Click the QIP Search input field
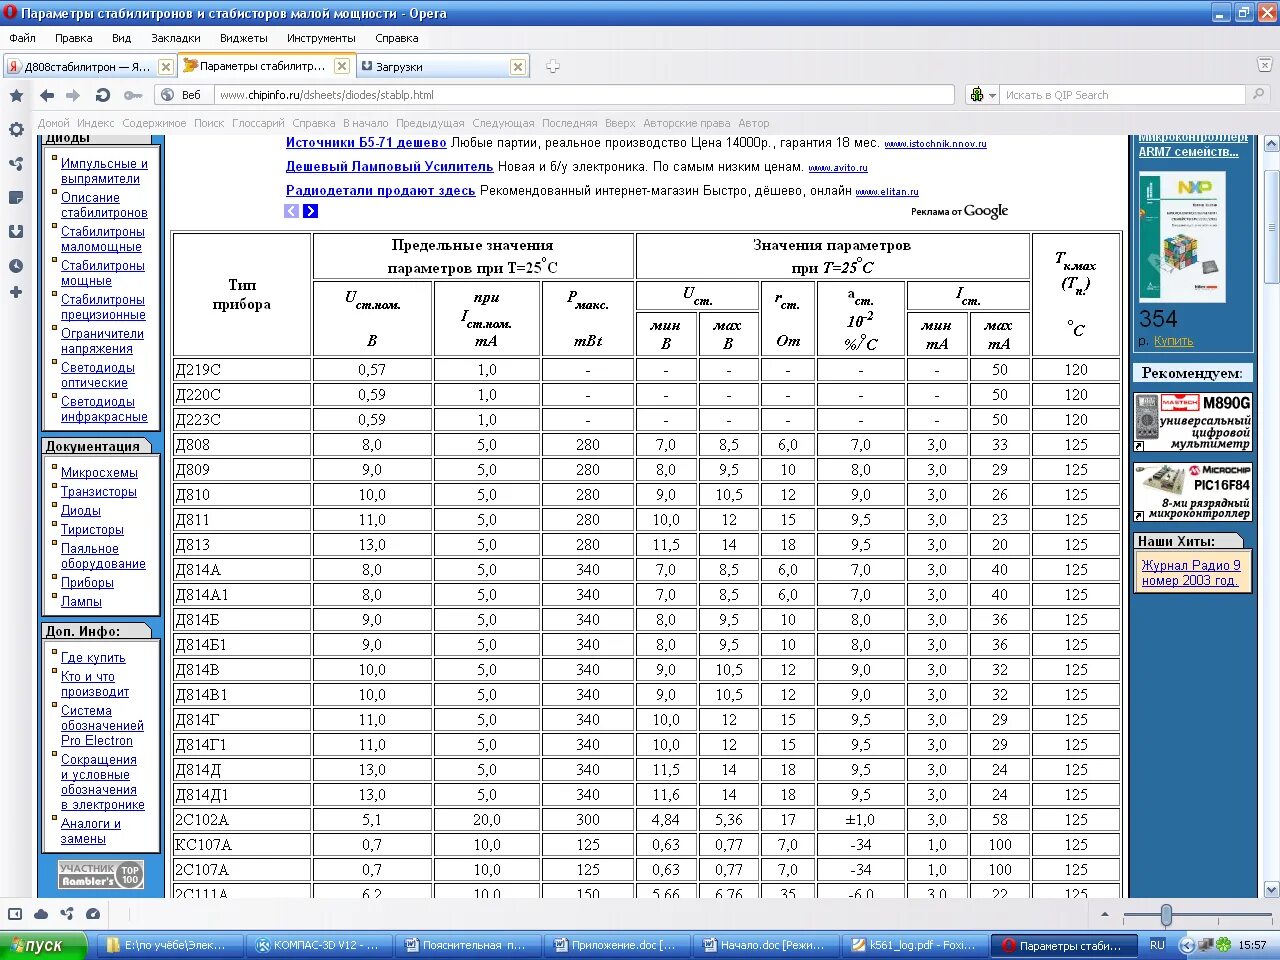The width and height of the screenshot is (1280, 960). coord(1123,95)
